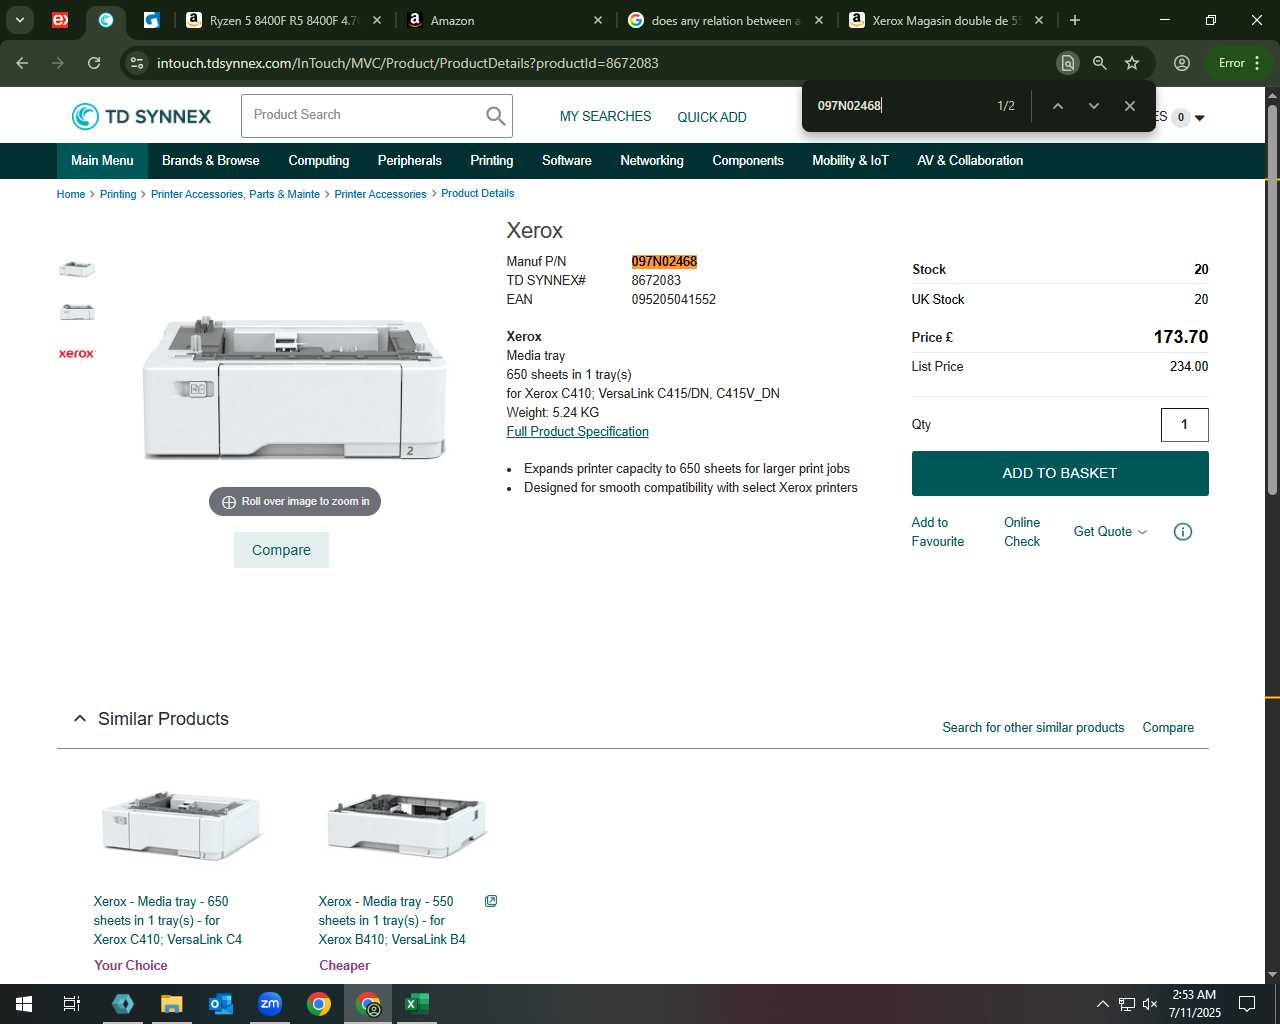Click the info icon beside Get Quote
This screenshot has width=1280, height=1024.
[x=1182, y=532]
